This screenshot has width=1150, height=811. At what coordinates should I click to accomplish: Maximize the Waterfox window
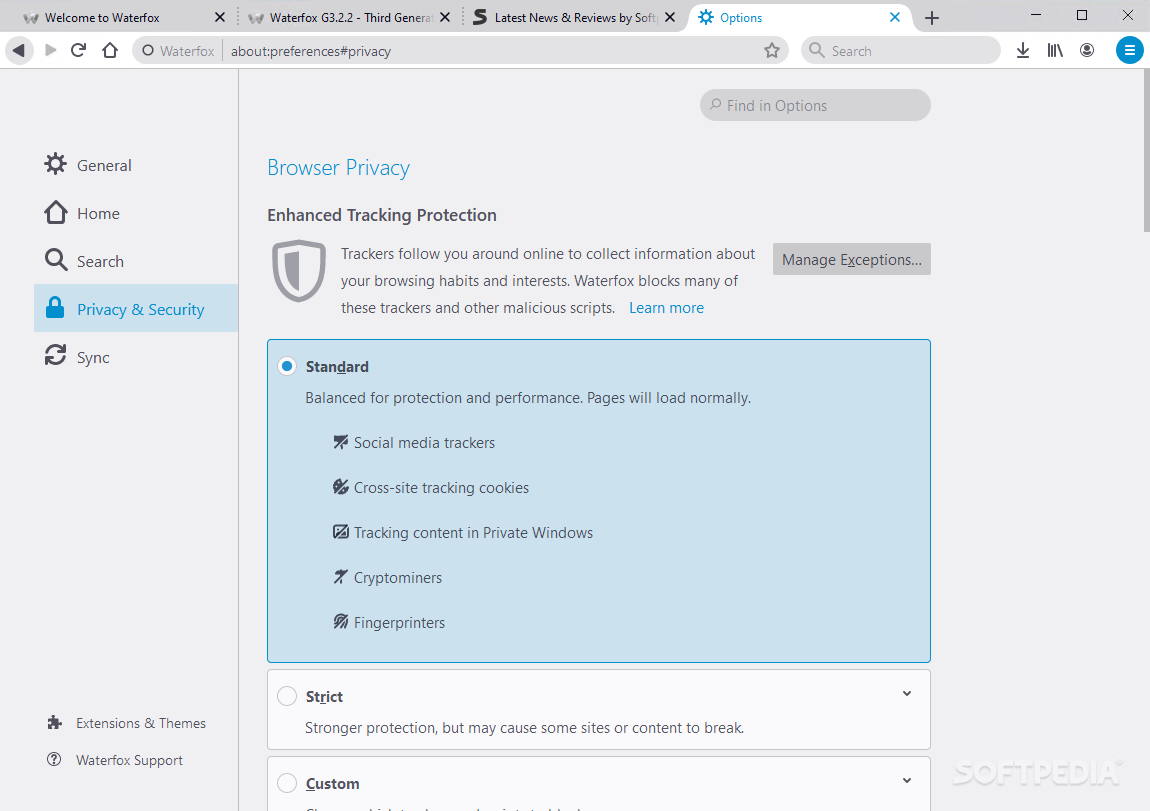pyautogui.click(x=1082, y=15)
